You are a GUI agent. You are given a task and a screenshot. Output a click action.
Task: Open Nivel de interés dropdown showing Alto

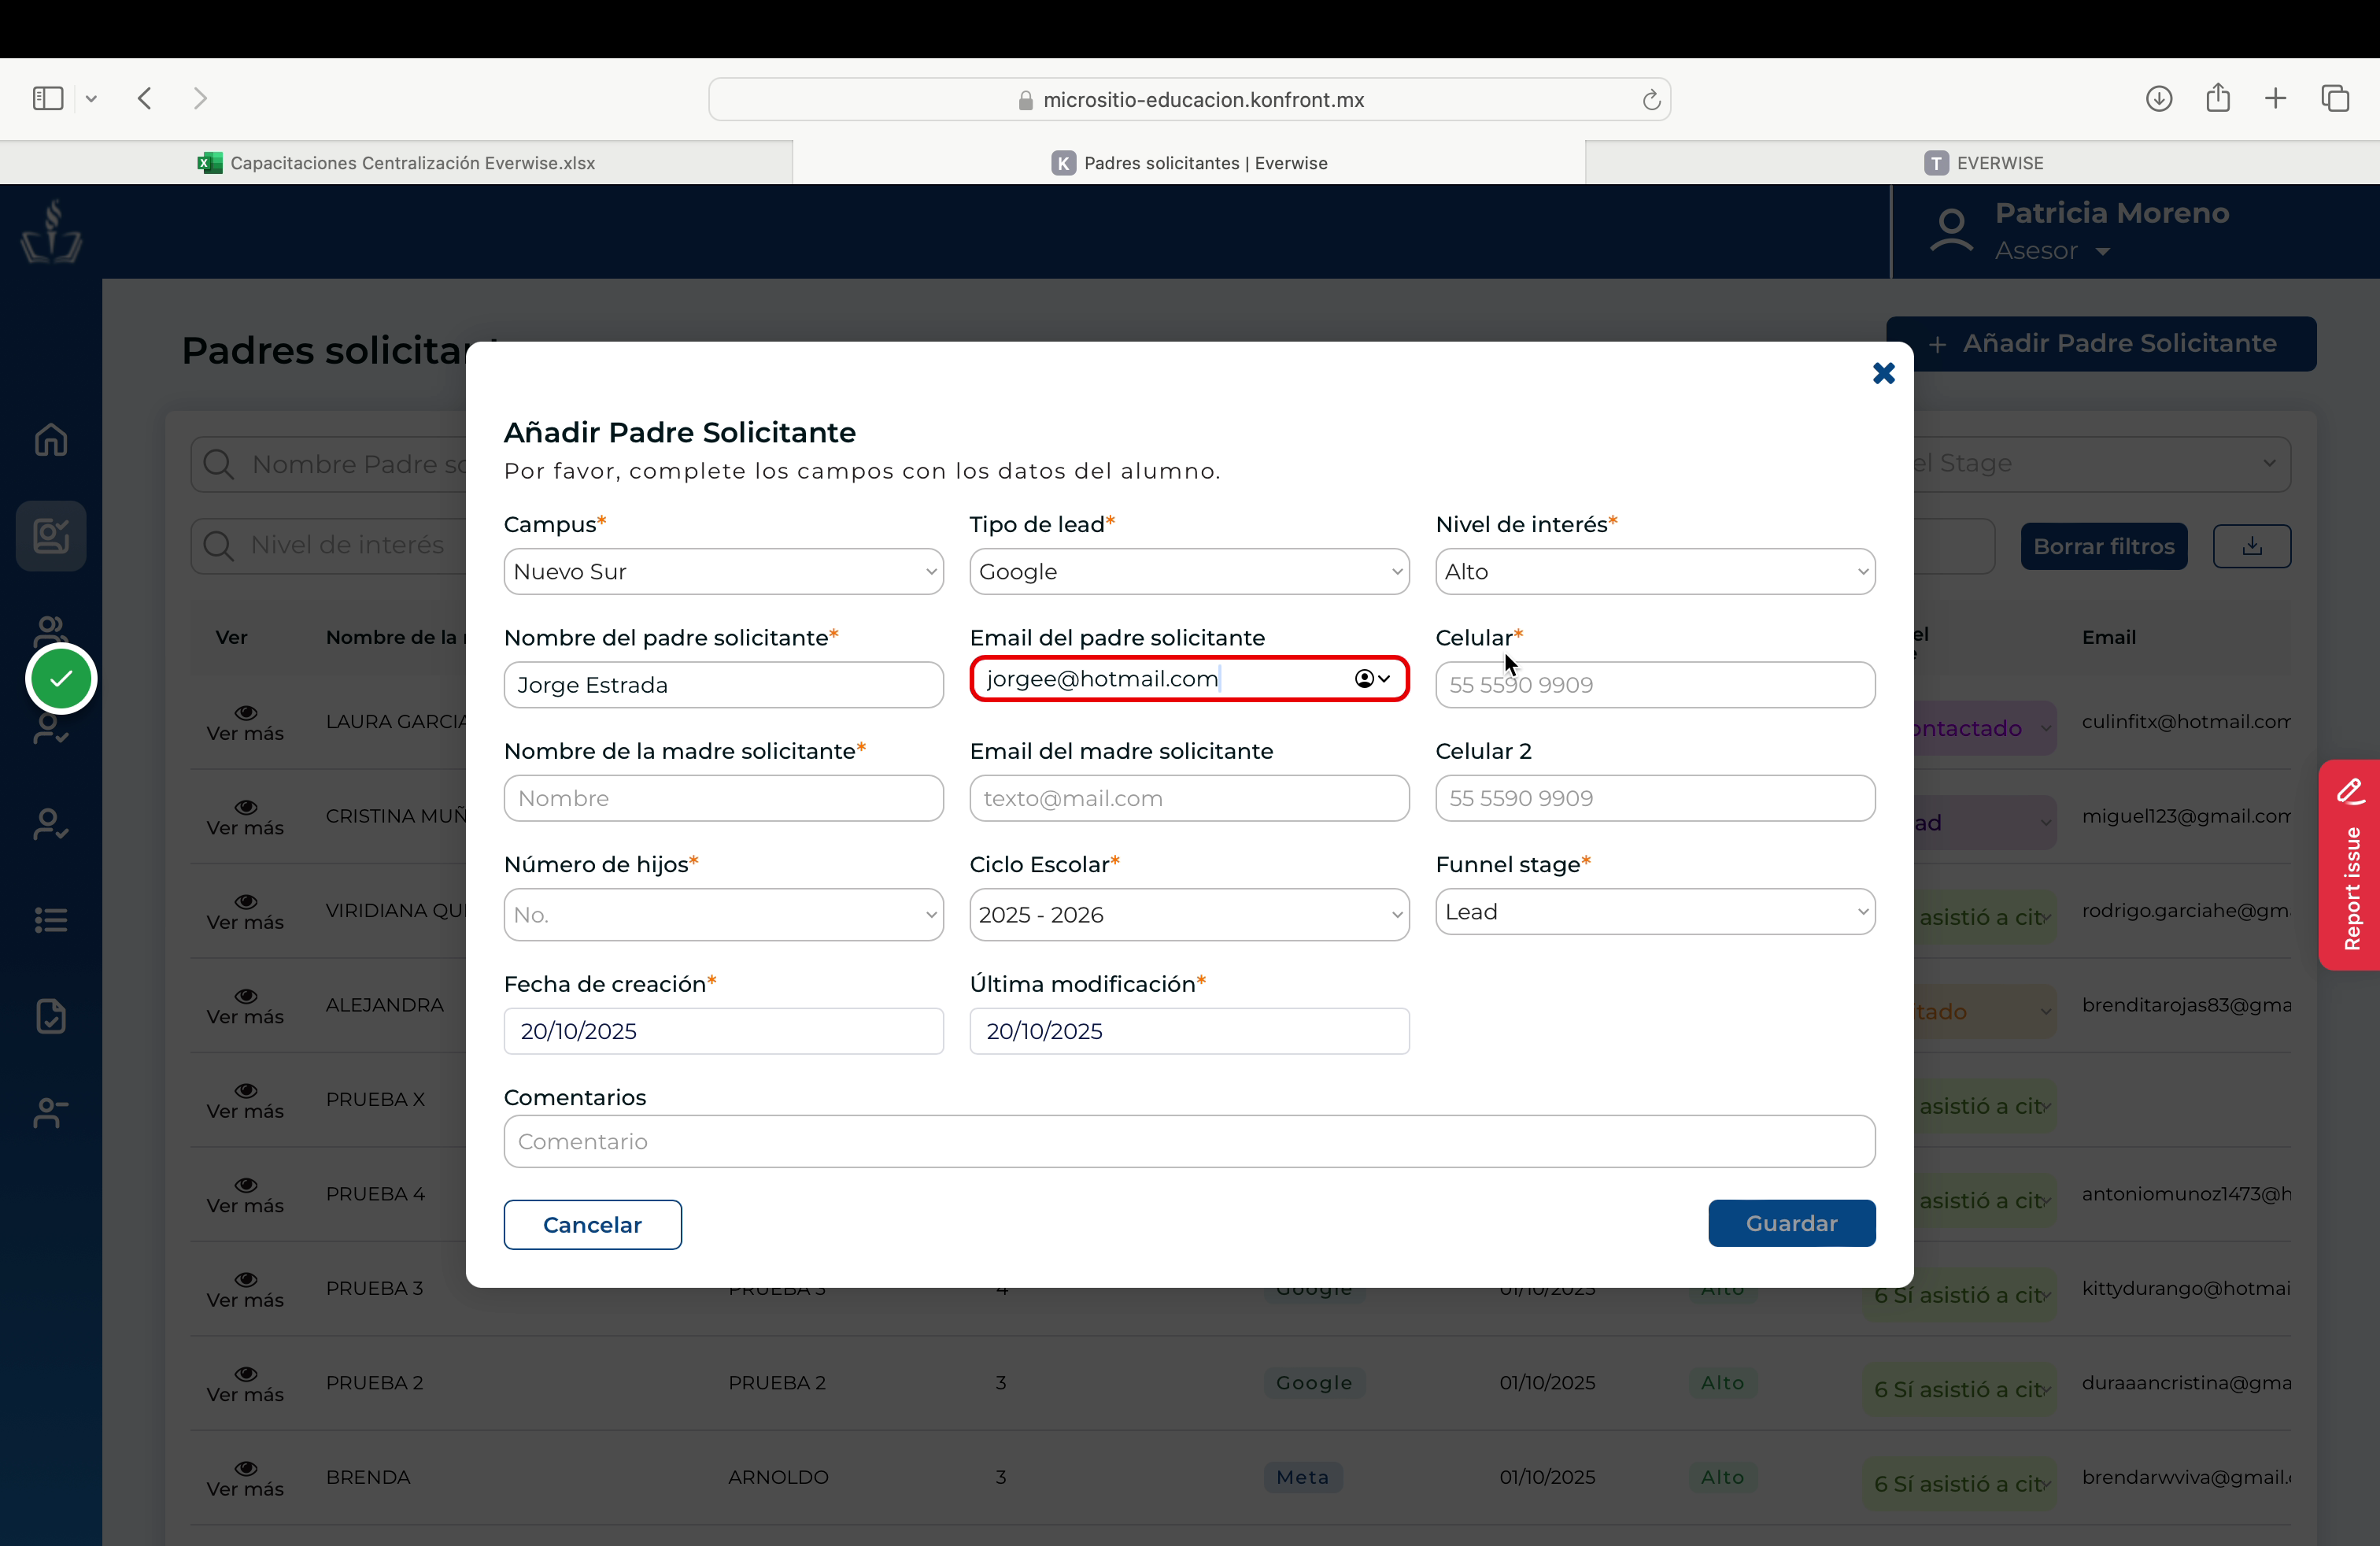coord(1655,572)
